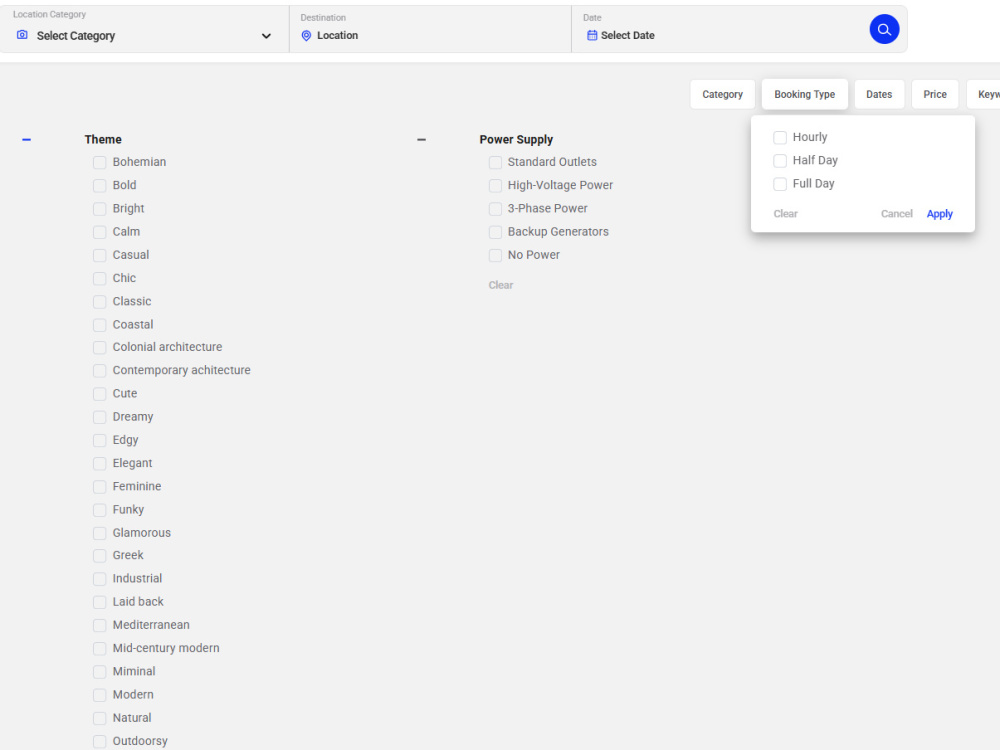The image size is (1000, 750).
Task: Tick the Greek theme checkbox
Action: (99, 556)
